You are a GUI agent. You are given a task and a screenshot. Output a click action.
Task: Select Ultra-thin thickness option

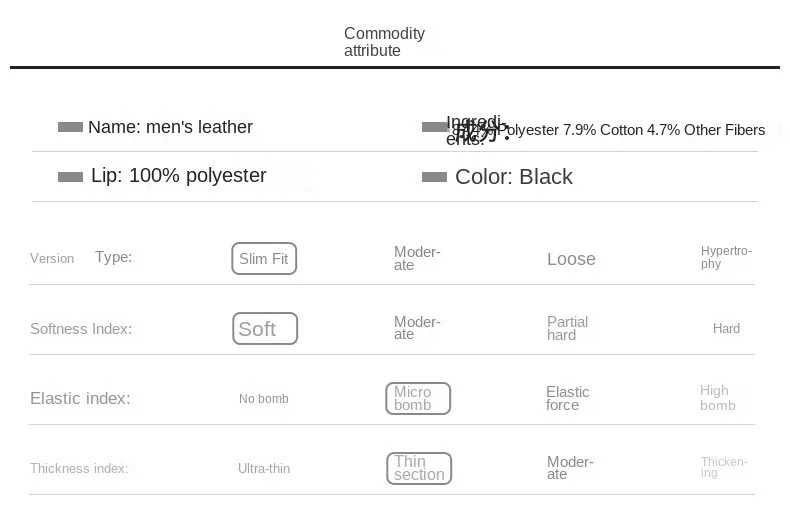[x=264, y=468]
